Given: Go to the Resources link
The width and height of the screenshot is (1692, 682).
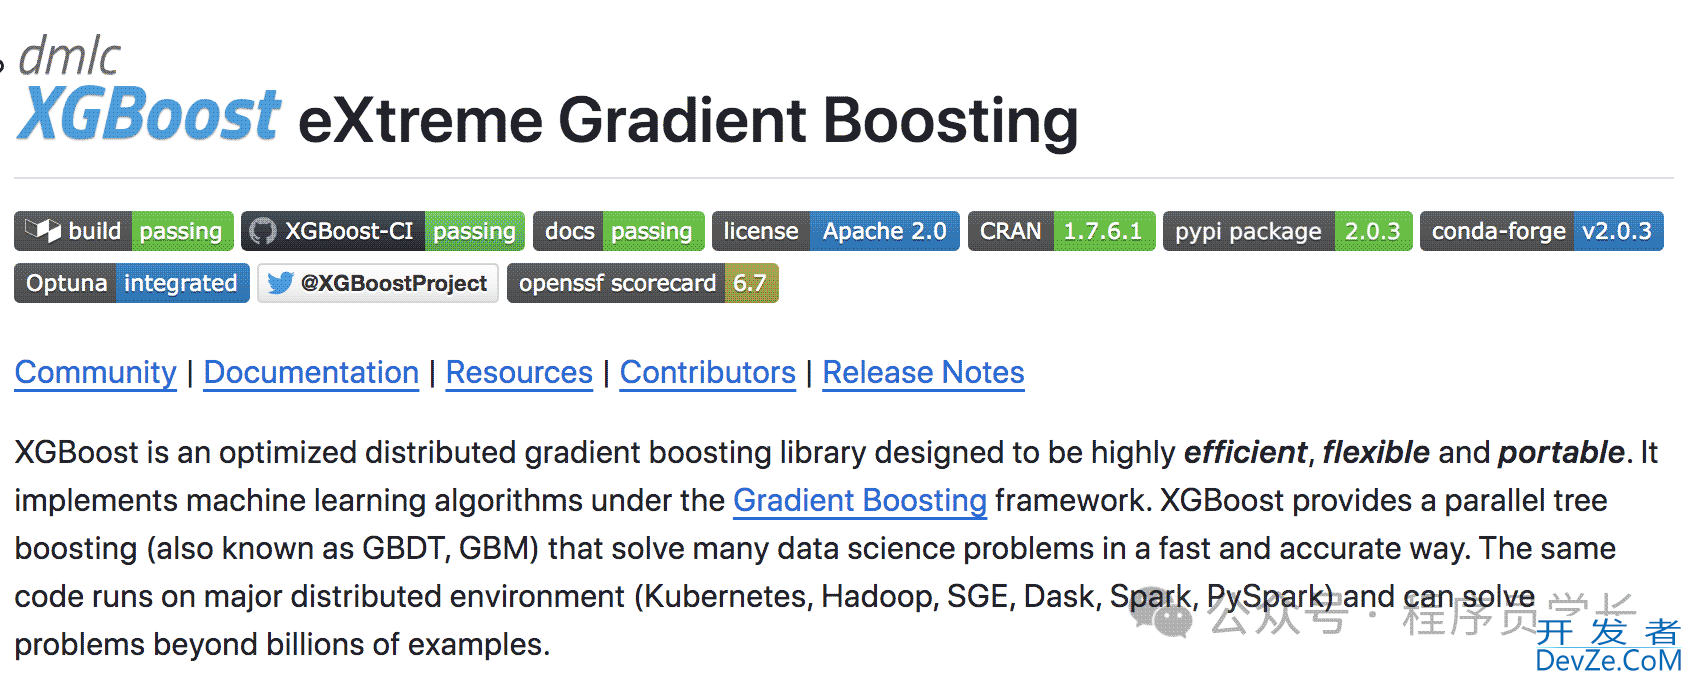Looking at the screenshot, I should (x=519, y=372).
